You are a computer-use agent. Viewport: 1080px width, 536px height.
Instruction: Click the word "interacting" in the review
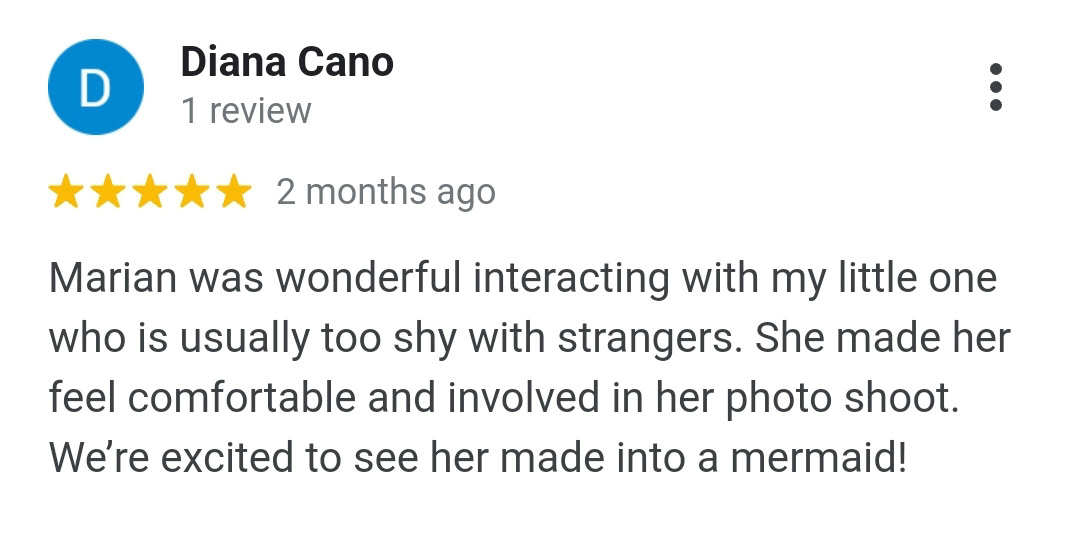coord(572,279)
